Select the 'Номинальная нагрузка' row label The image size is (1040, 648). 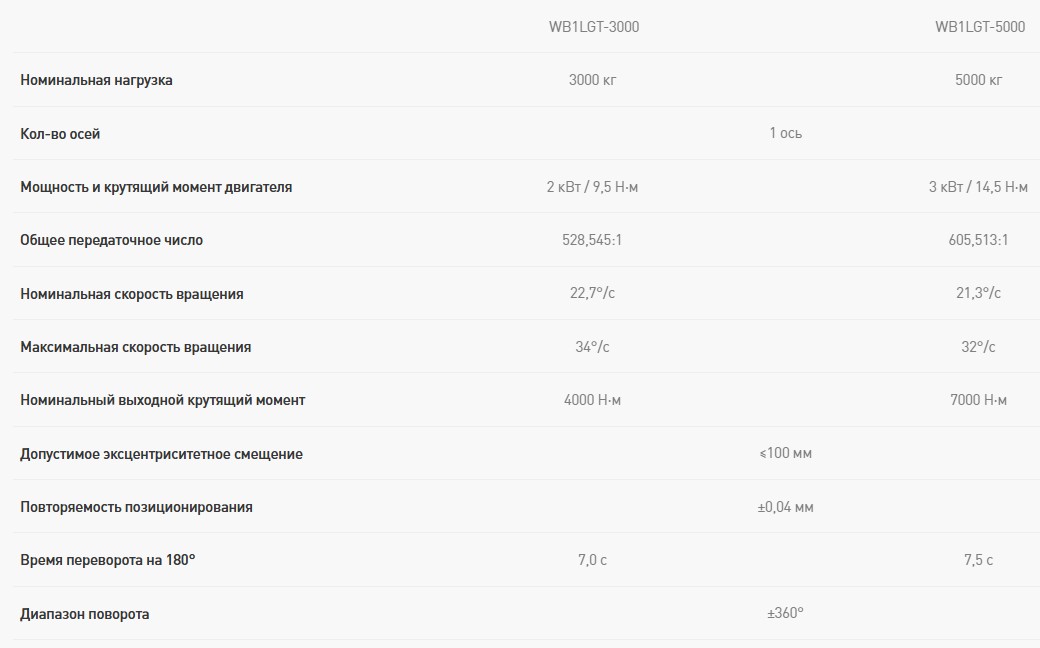click(x=96, y=80)
